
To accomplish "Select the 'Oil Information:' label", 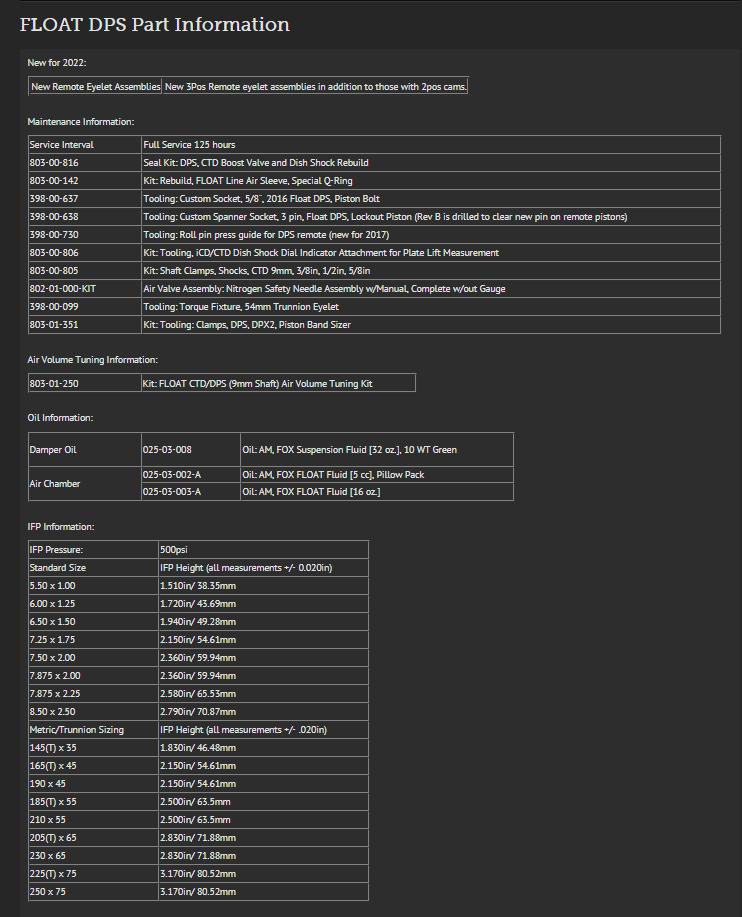I will 60,418.
